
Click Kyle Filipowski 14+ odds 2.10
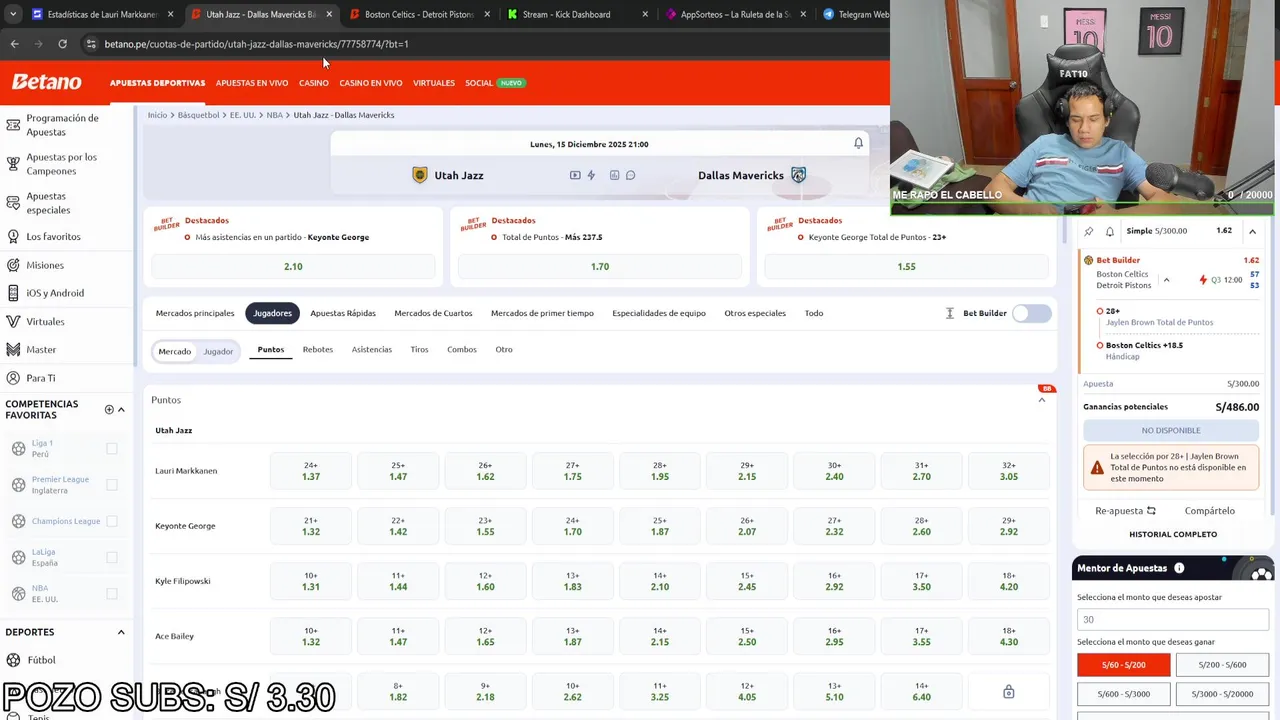(660, 581)
